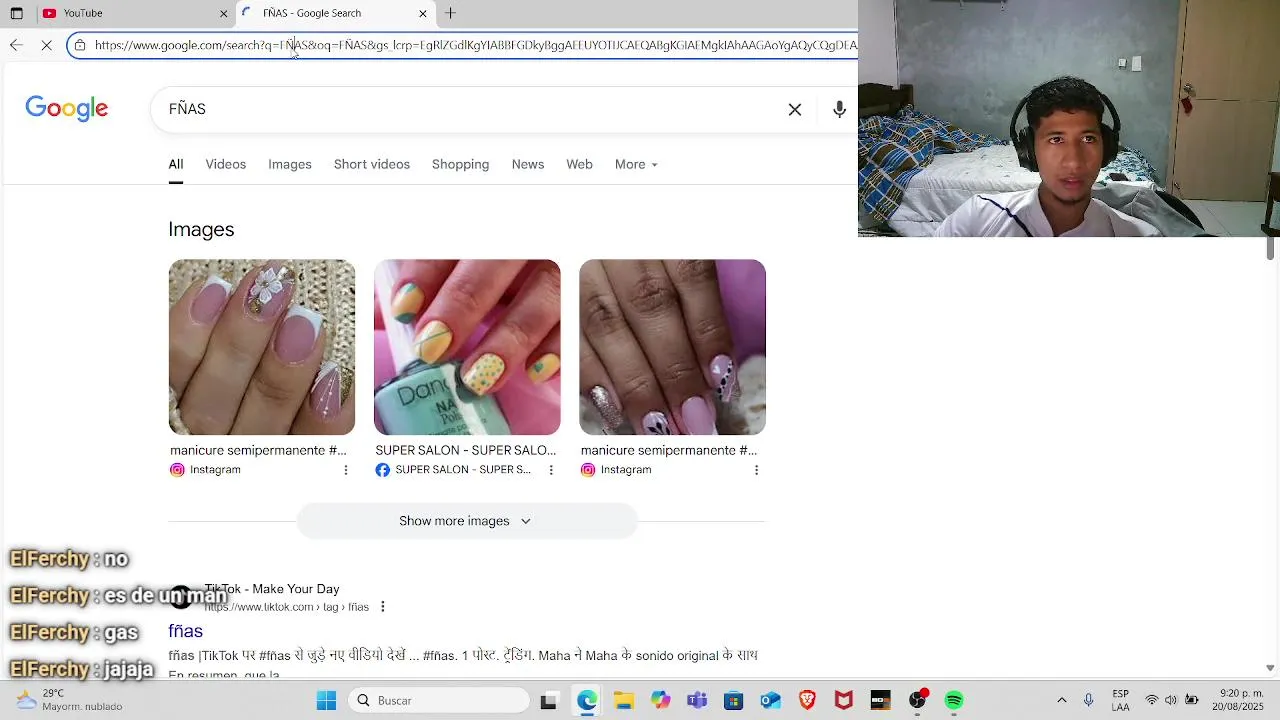Viewport: 1280px width, 720px height.
Task: View site information lock icon
Action: (80, 45)
